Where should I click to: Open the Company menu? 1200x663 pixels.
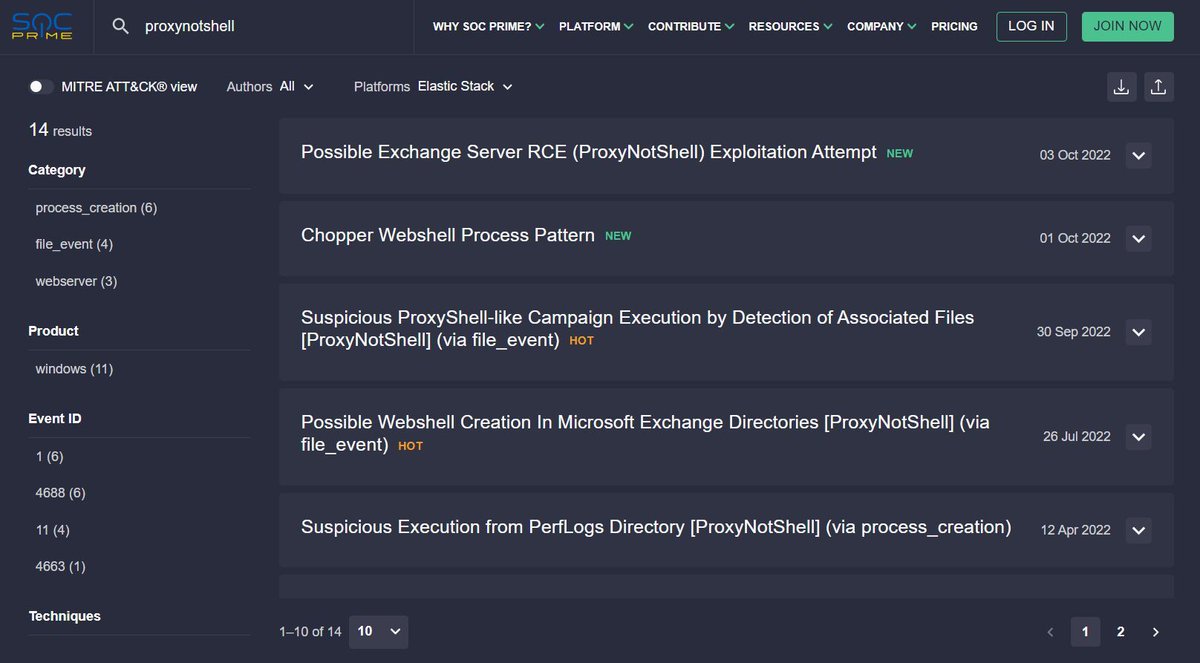[882, 27]
